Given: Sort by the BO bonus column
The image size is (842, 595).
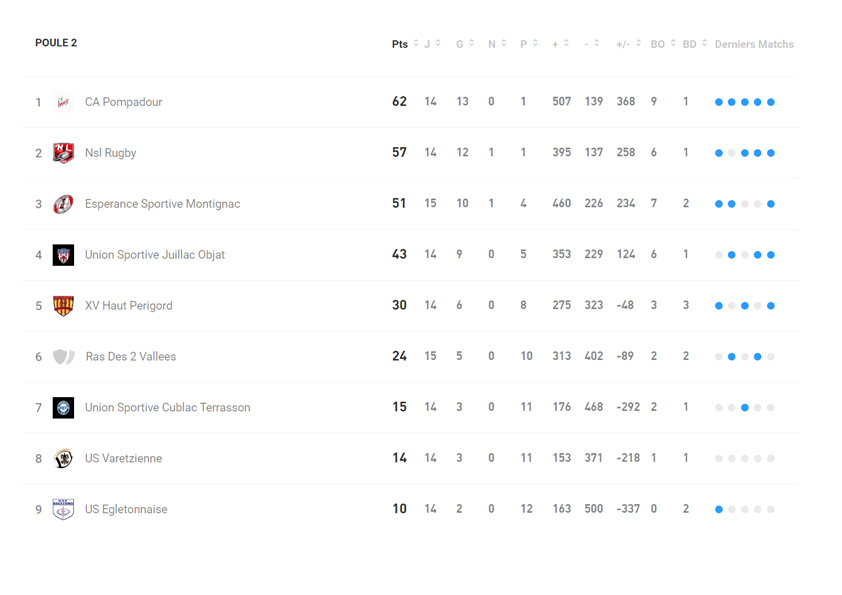Looking at the screenshot, I should [663, 44].
